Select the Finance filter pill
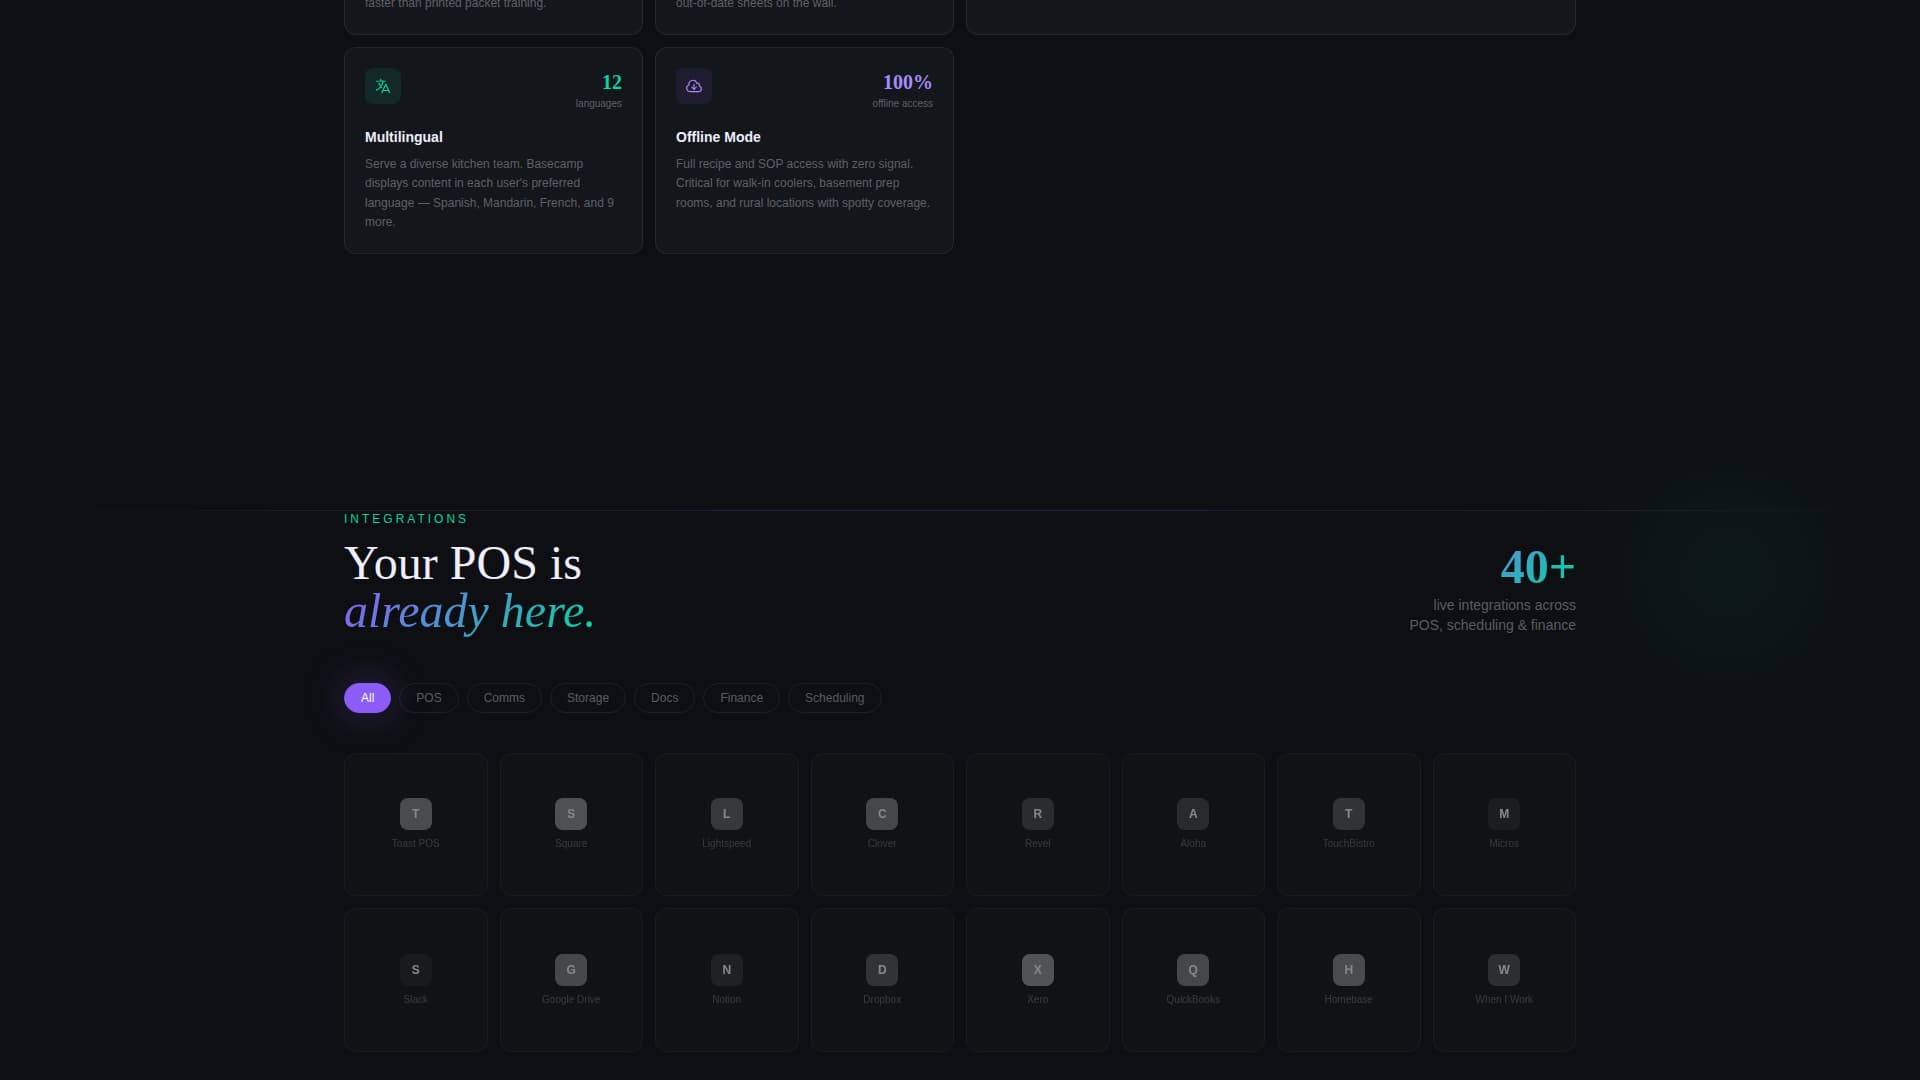 coord(741,698)
